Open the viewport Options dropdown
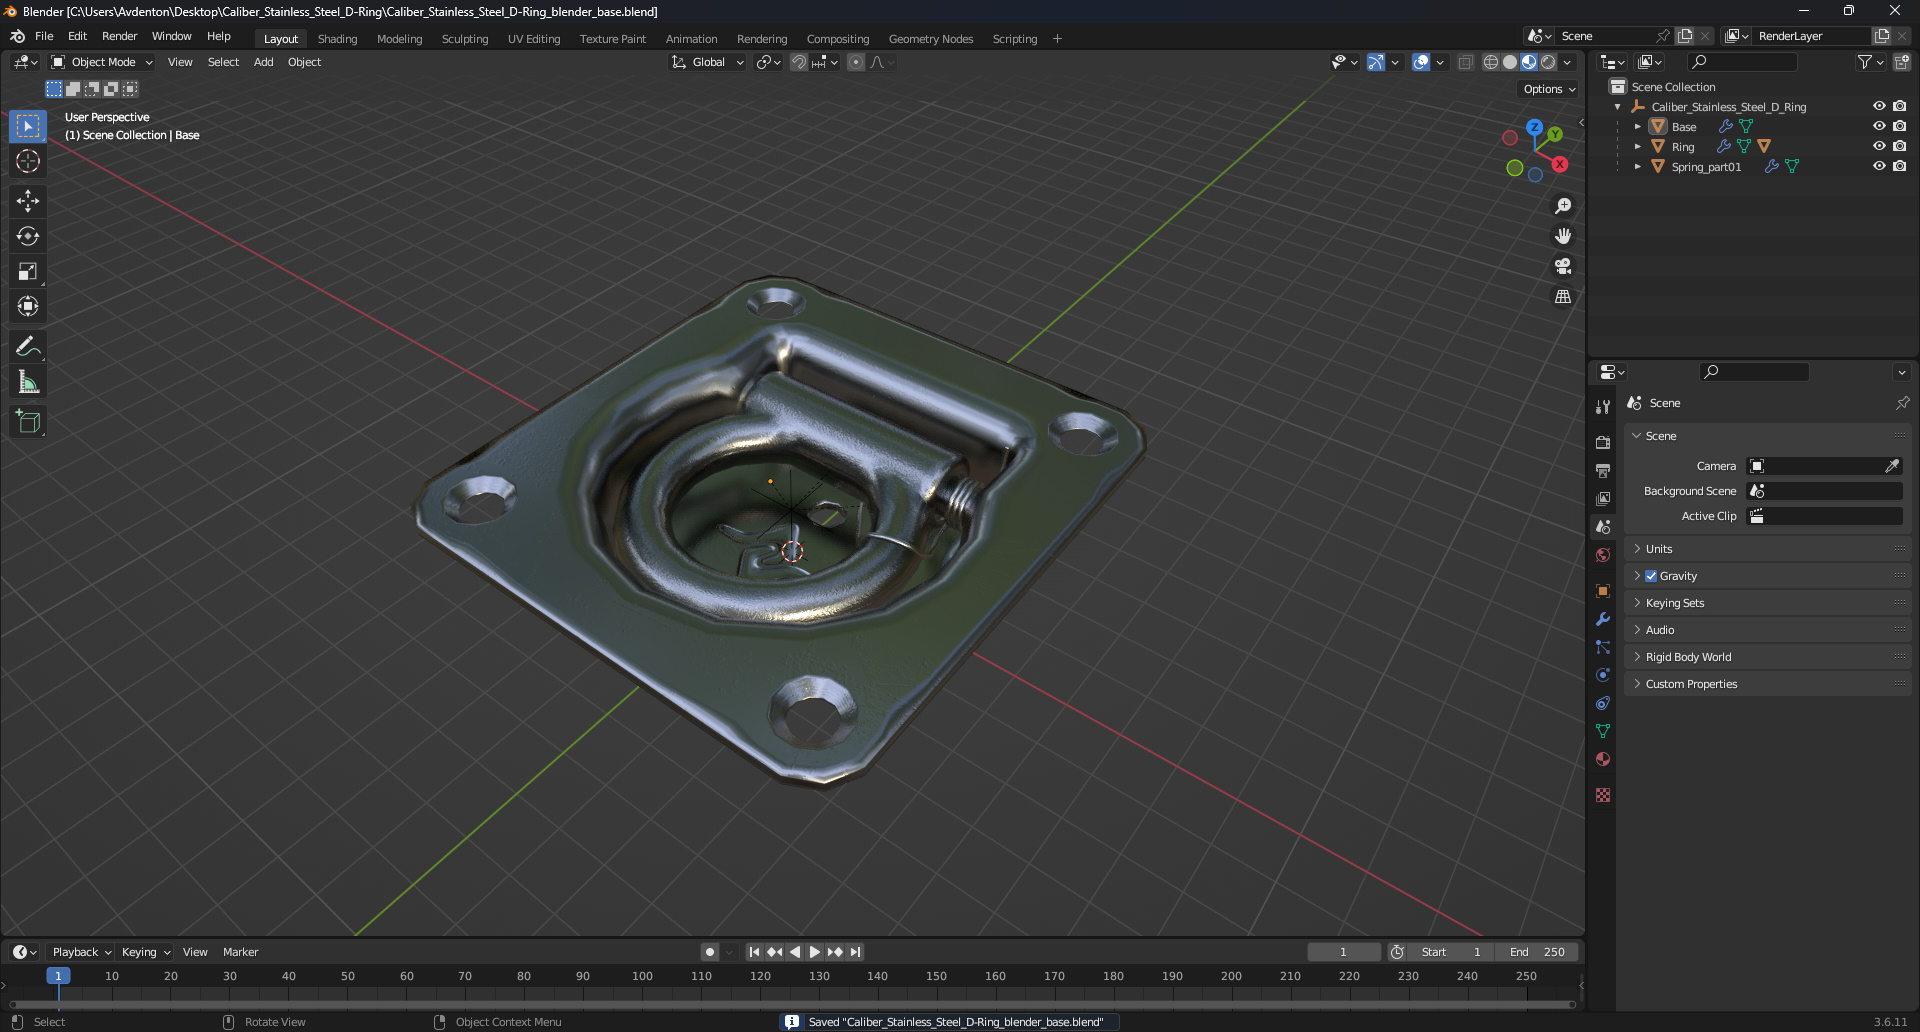This screenshot has width=1920, height=1032. click(1549, 89)
